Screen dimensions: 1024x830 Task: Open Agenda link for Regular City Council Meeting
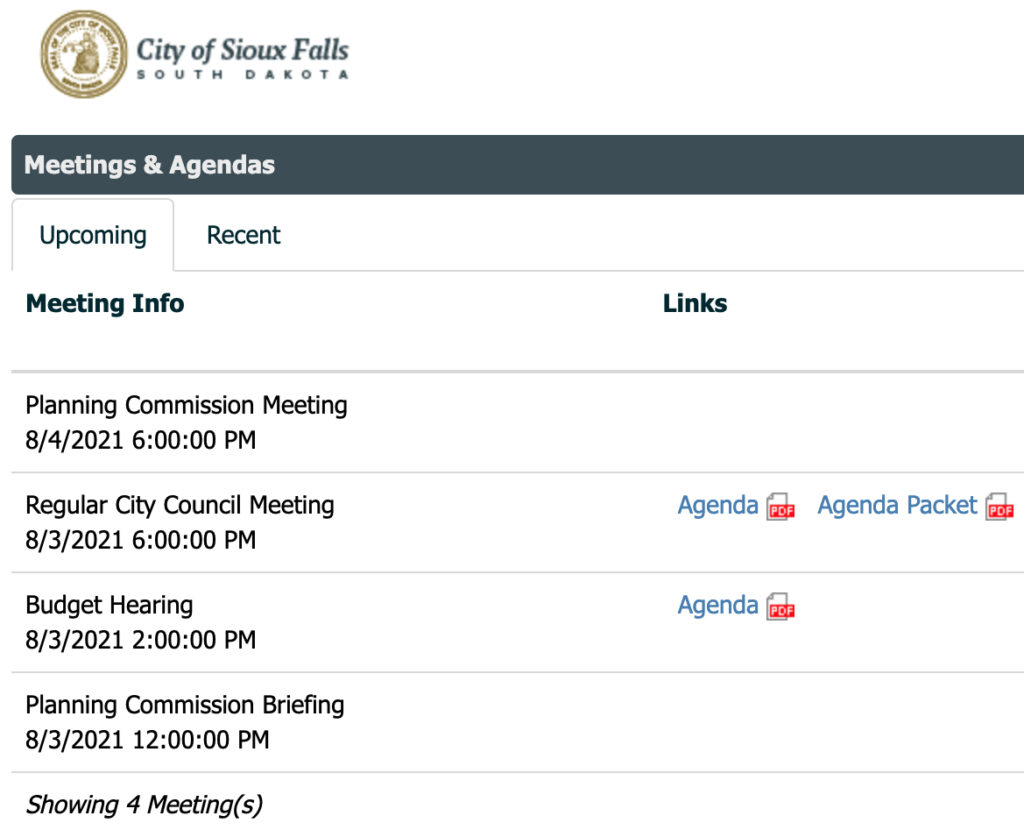tap(718, 505)
